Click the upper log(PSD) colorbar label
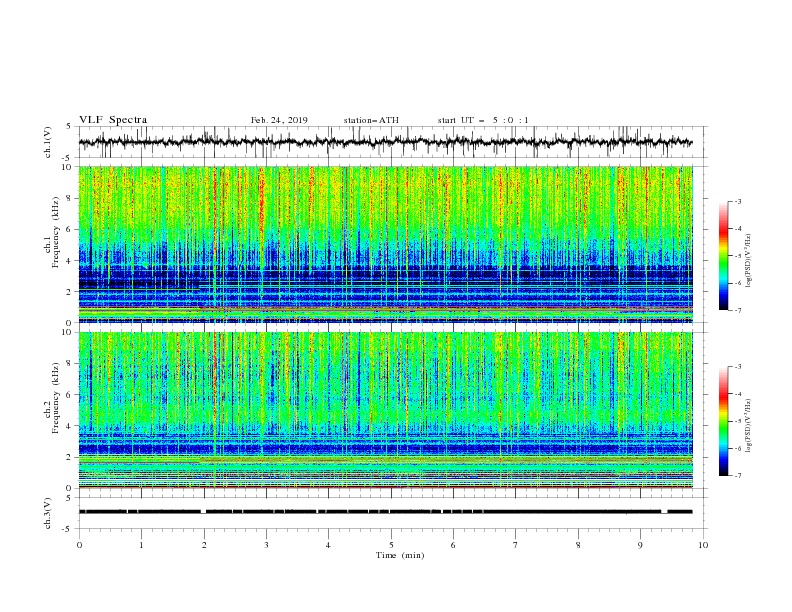792x612 pixels. coord(748,261)
